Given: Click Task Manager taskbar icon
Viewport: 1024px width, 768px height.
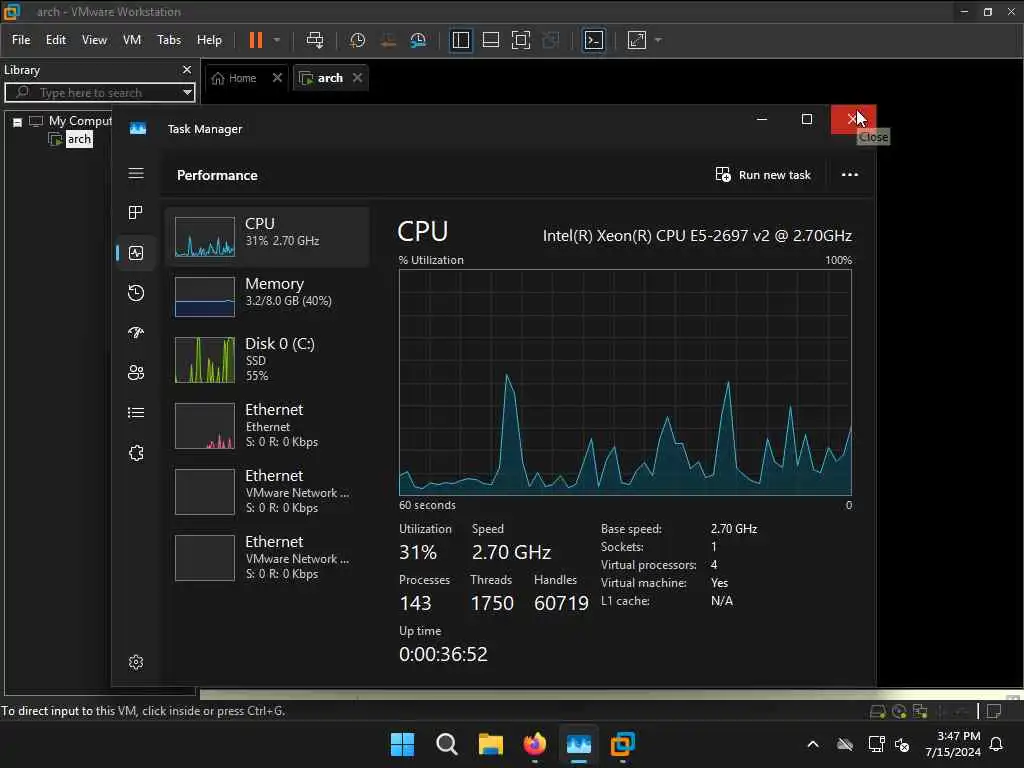Looking at the screenshot, I should click(579, 744).
